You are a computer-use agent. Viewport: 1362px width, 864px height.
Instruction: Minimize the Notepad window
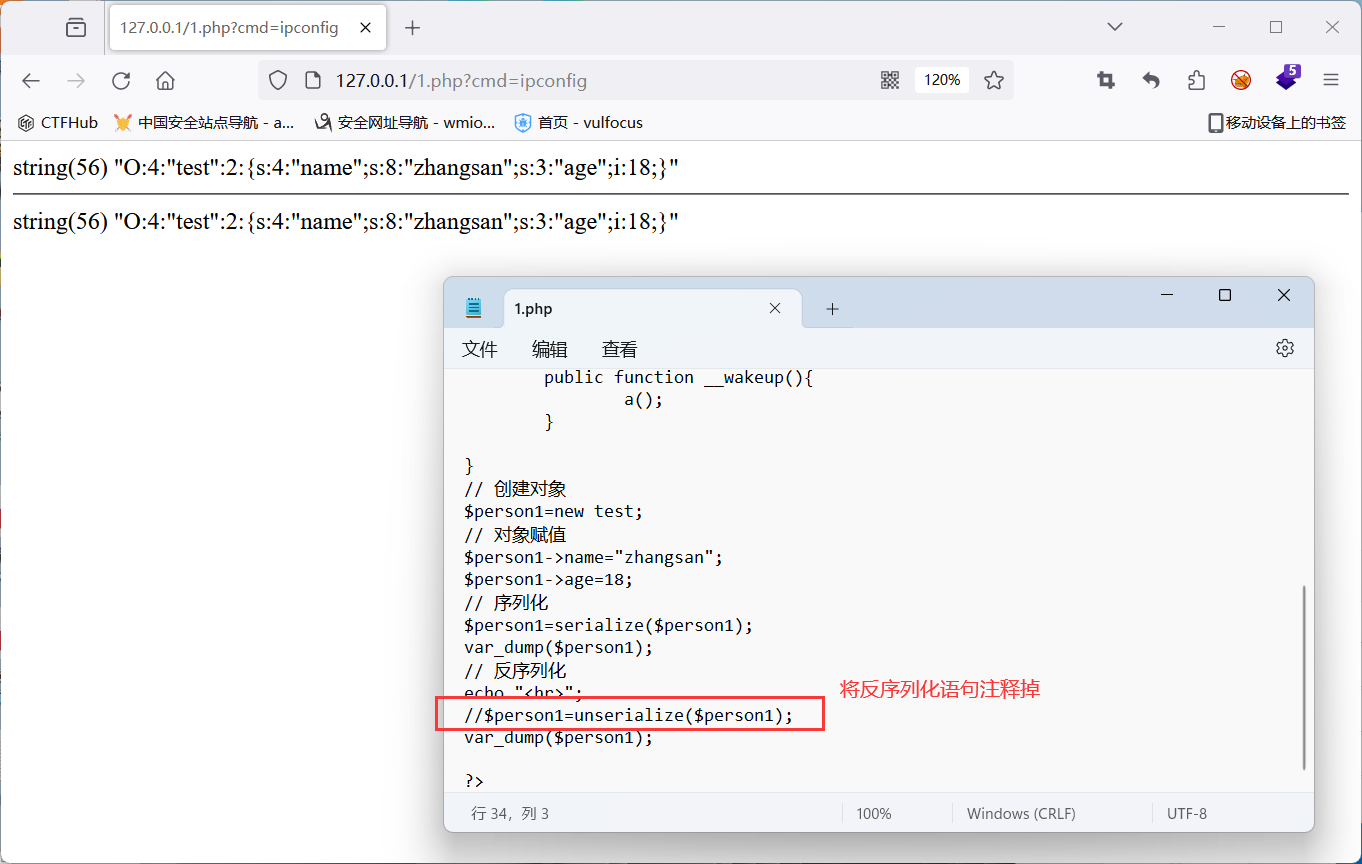tap(1166, 295)
